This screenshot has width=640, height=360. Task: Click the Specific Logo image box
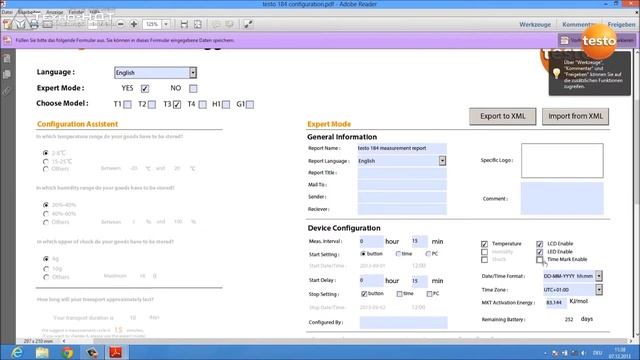click(x=562, y=160)
